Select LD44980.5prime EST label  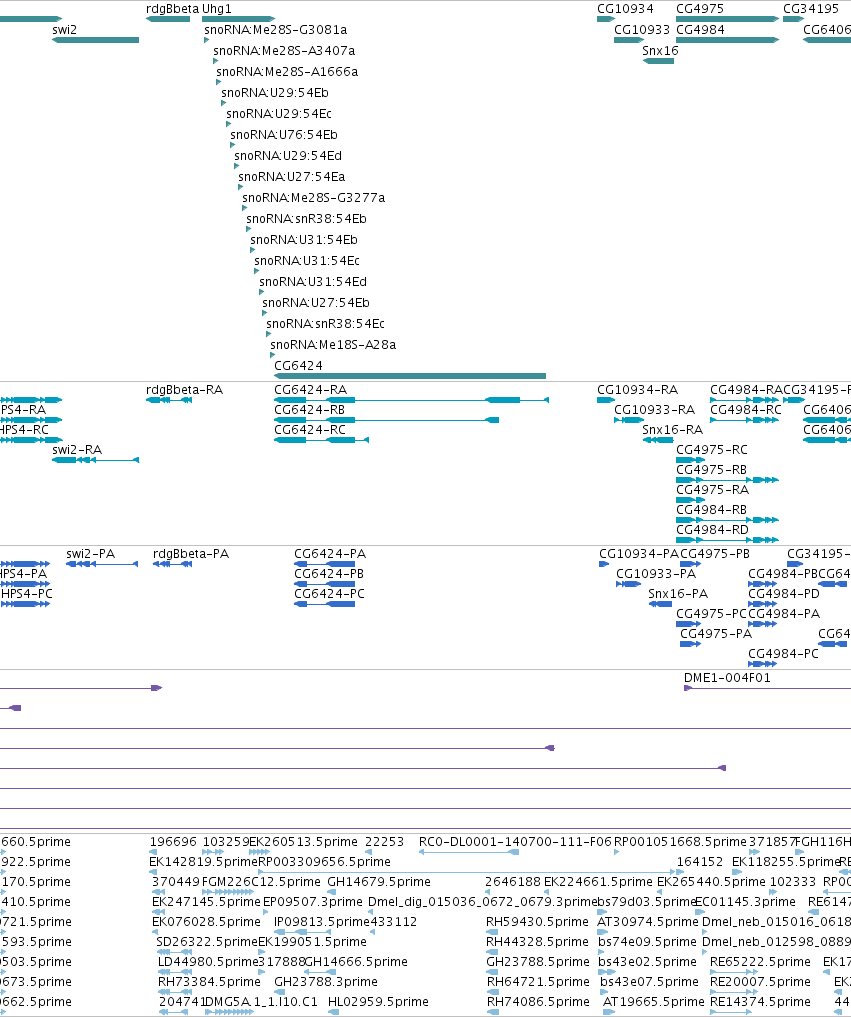click(208, 962)
